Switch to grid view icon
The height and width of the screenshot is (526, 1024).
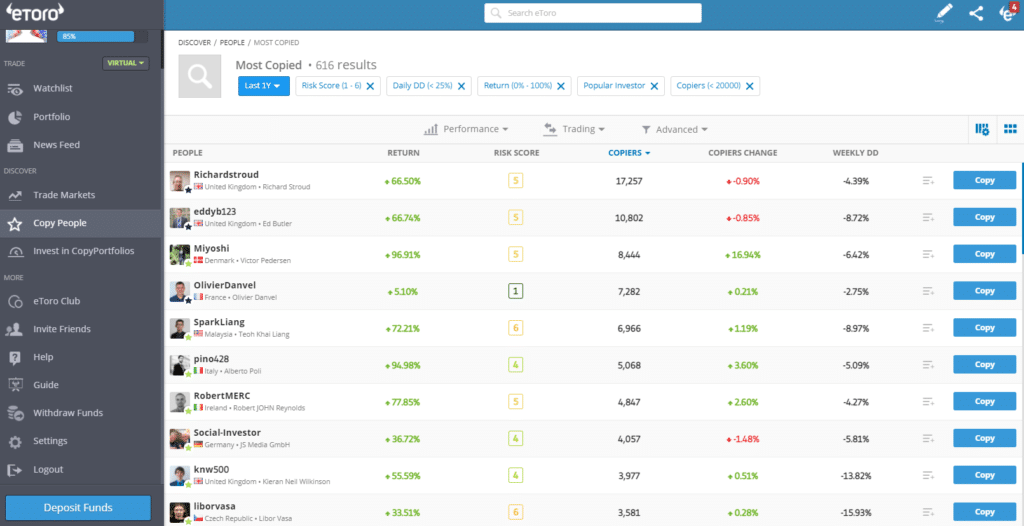pos(1010,129)
